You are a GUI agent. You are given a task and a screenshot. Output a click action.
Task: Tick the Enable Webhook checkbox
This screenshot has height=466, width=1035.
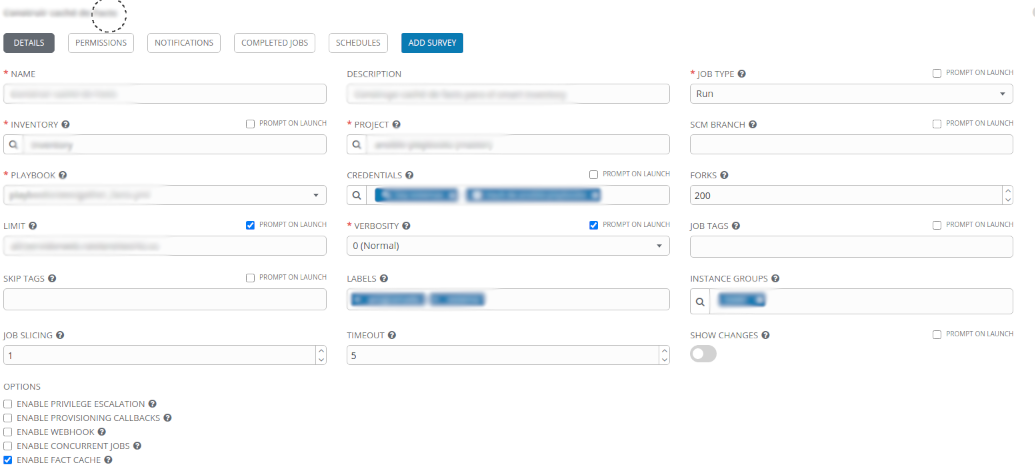8,432
